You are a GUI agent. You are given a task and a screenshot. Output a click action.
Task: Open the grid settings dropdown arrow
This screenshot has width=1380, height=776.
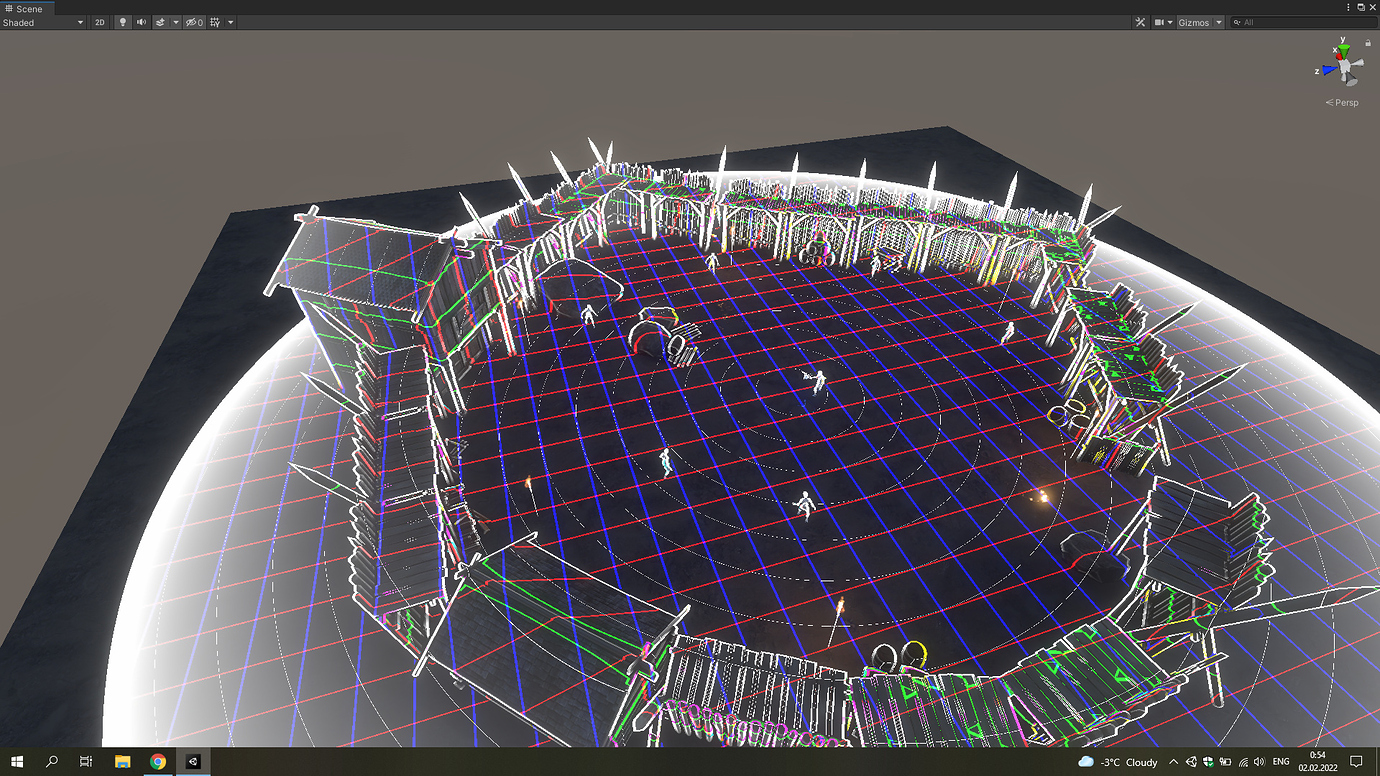pyautogui.click(x=231, y=22)
